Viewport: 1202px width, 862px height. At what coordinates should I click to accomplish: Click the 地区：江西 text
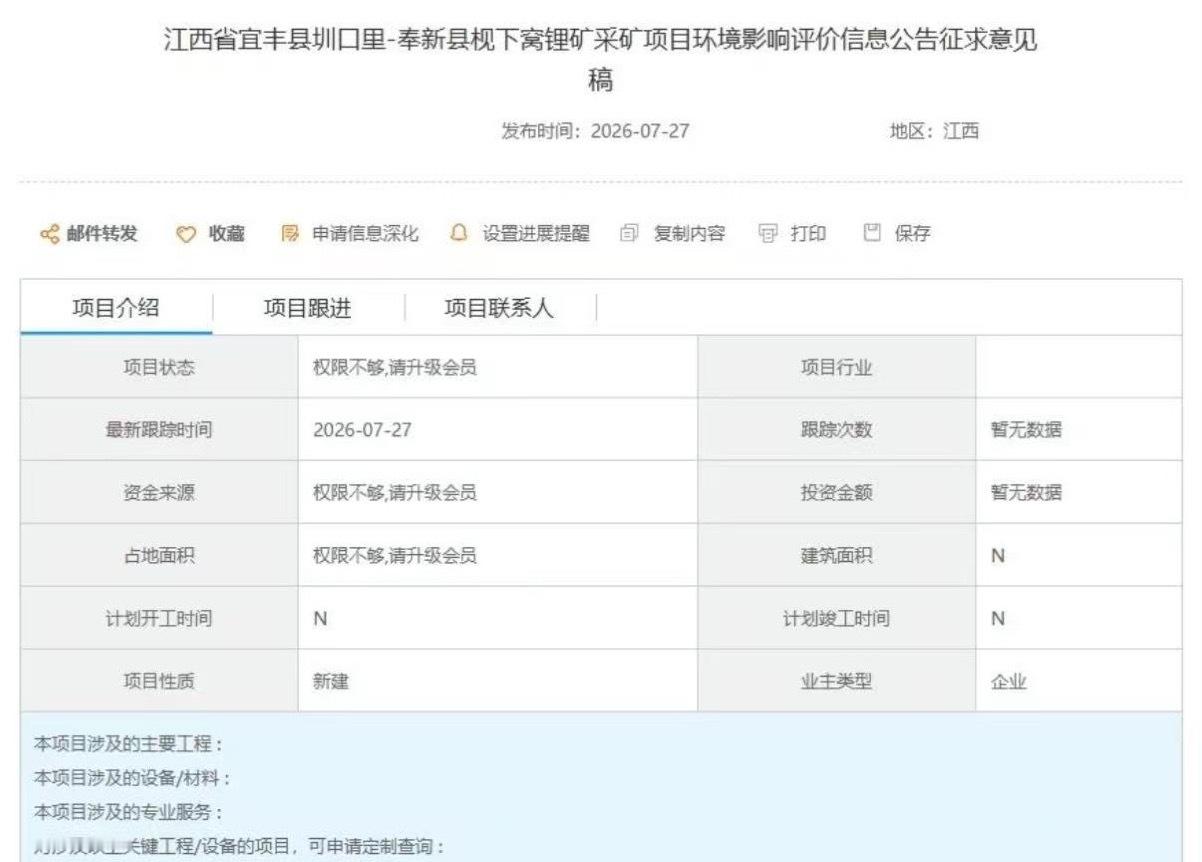point(934,131)
